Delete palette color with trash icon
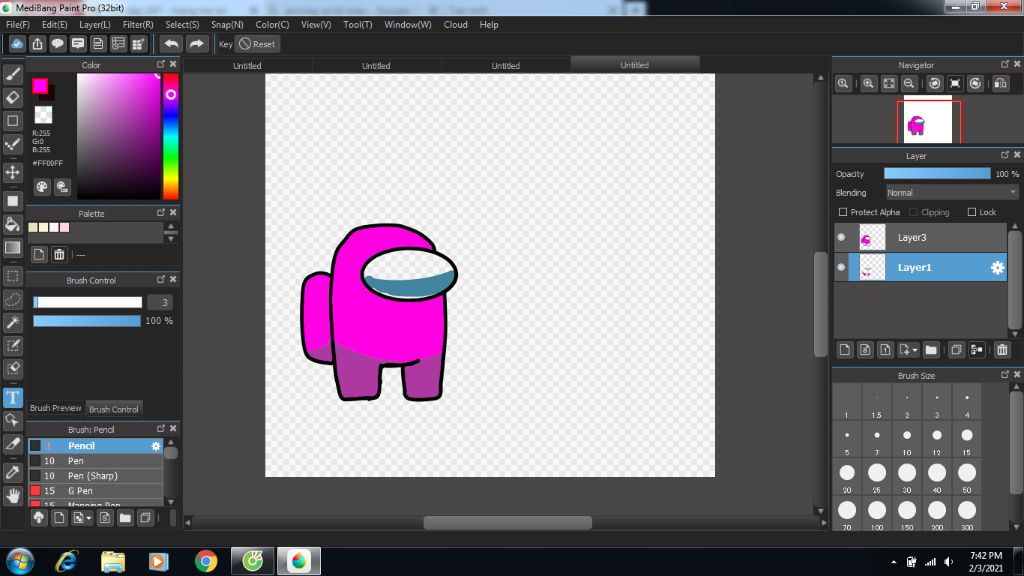 click(x=59, y=255)
